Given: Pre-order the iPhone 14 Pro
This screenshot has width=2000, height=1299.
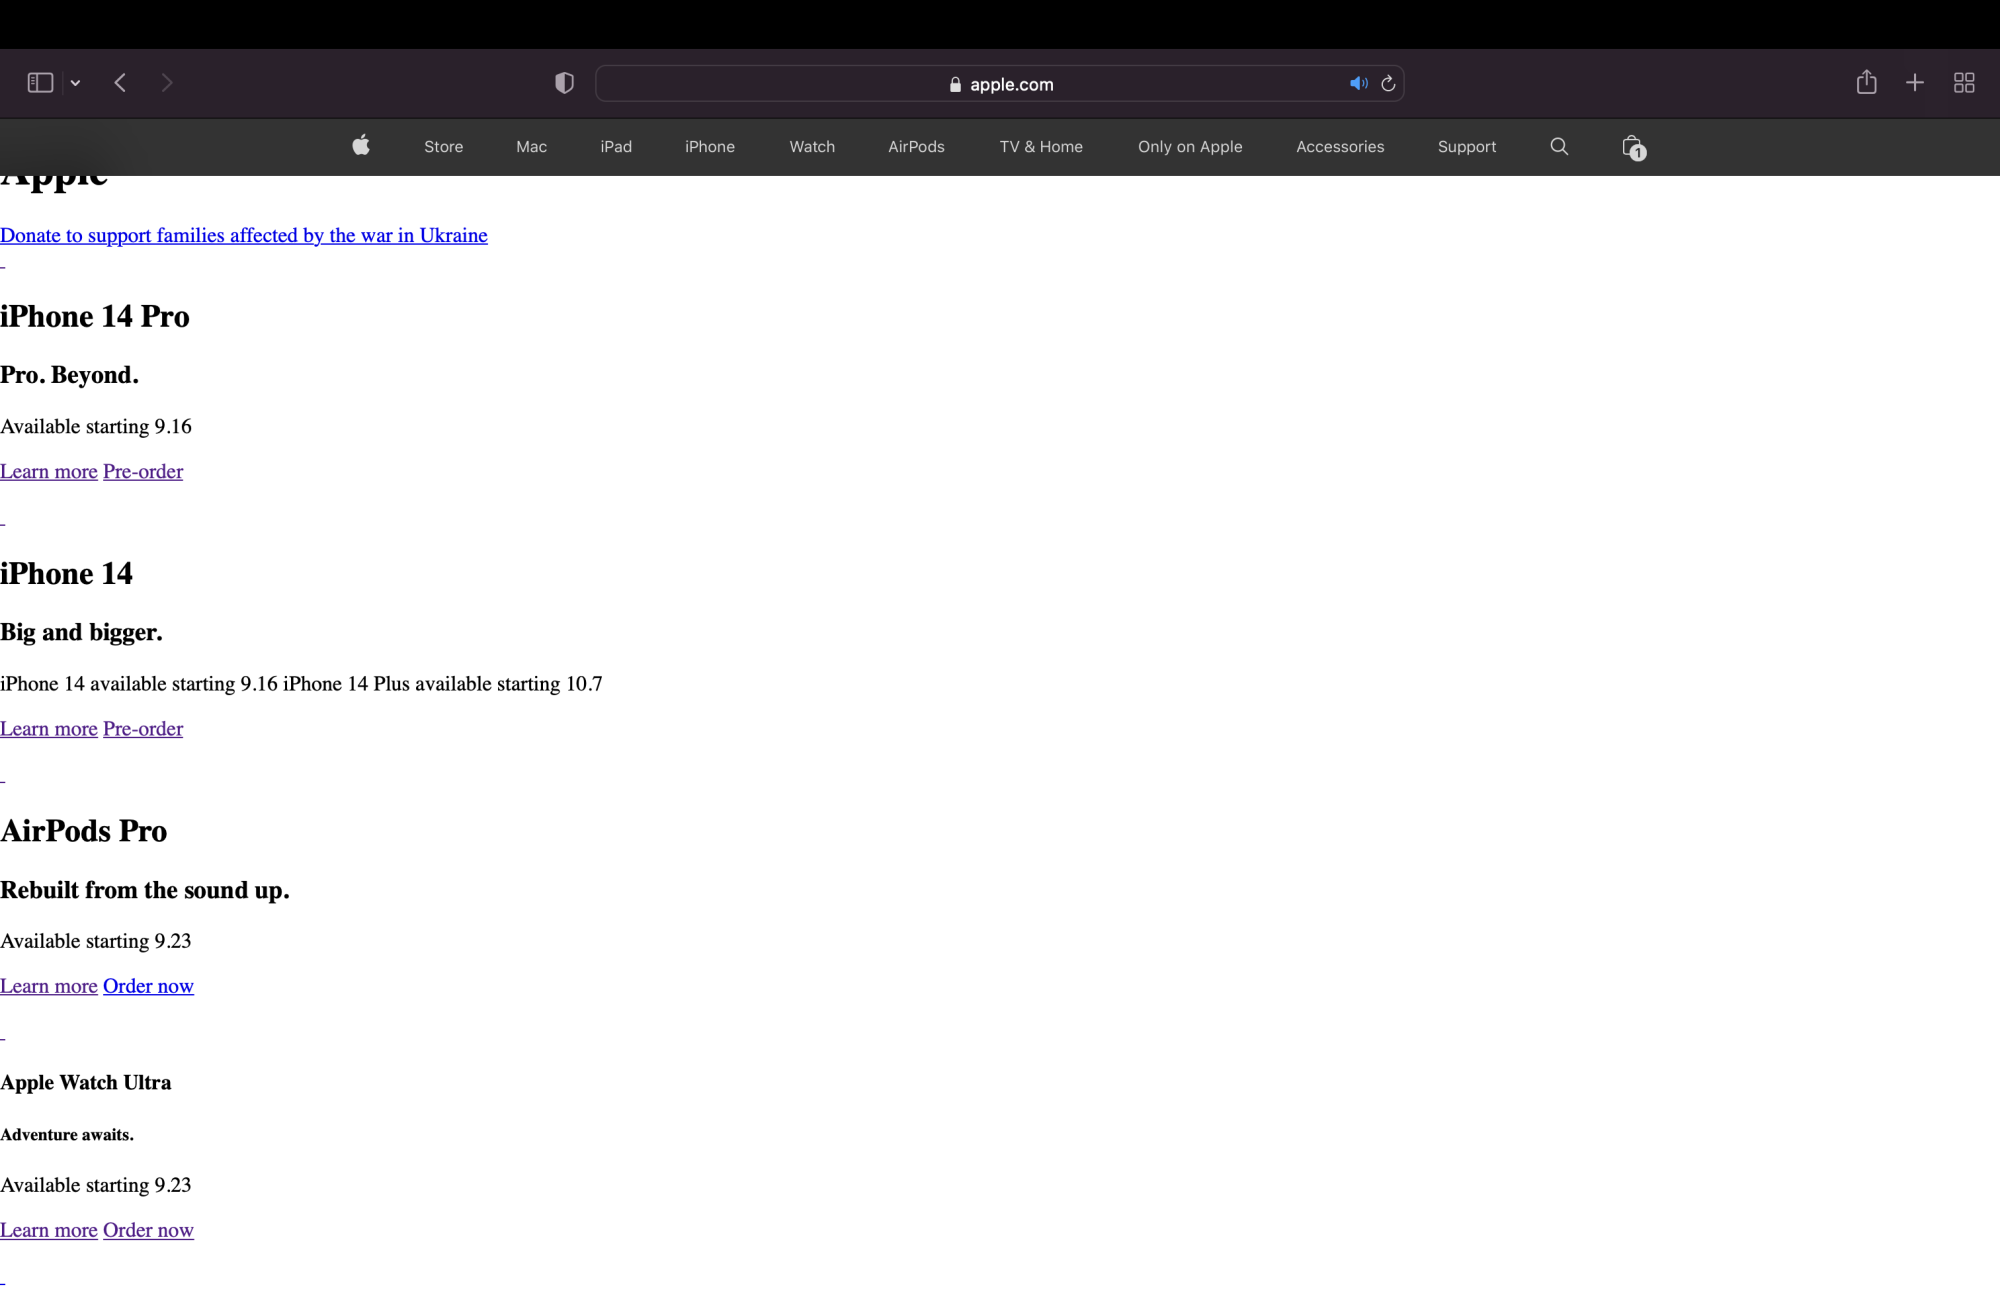Looking at the screenshot, I should (143, 471).
